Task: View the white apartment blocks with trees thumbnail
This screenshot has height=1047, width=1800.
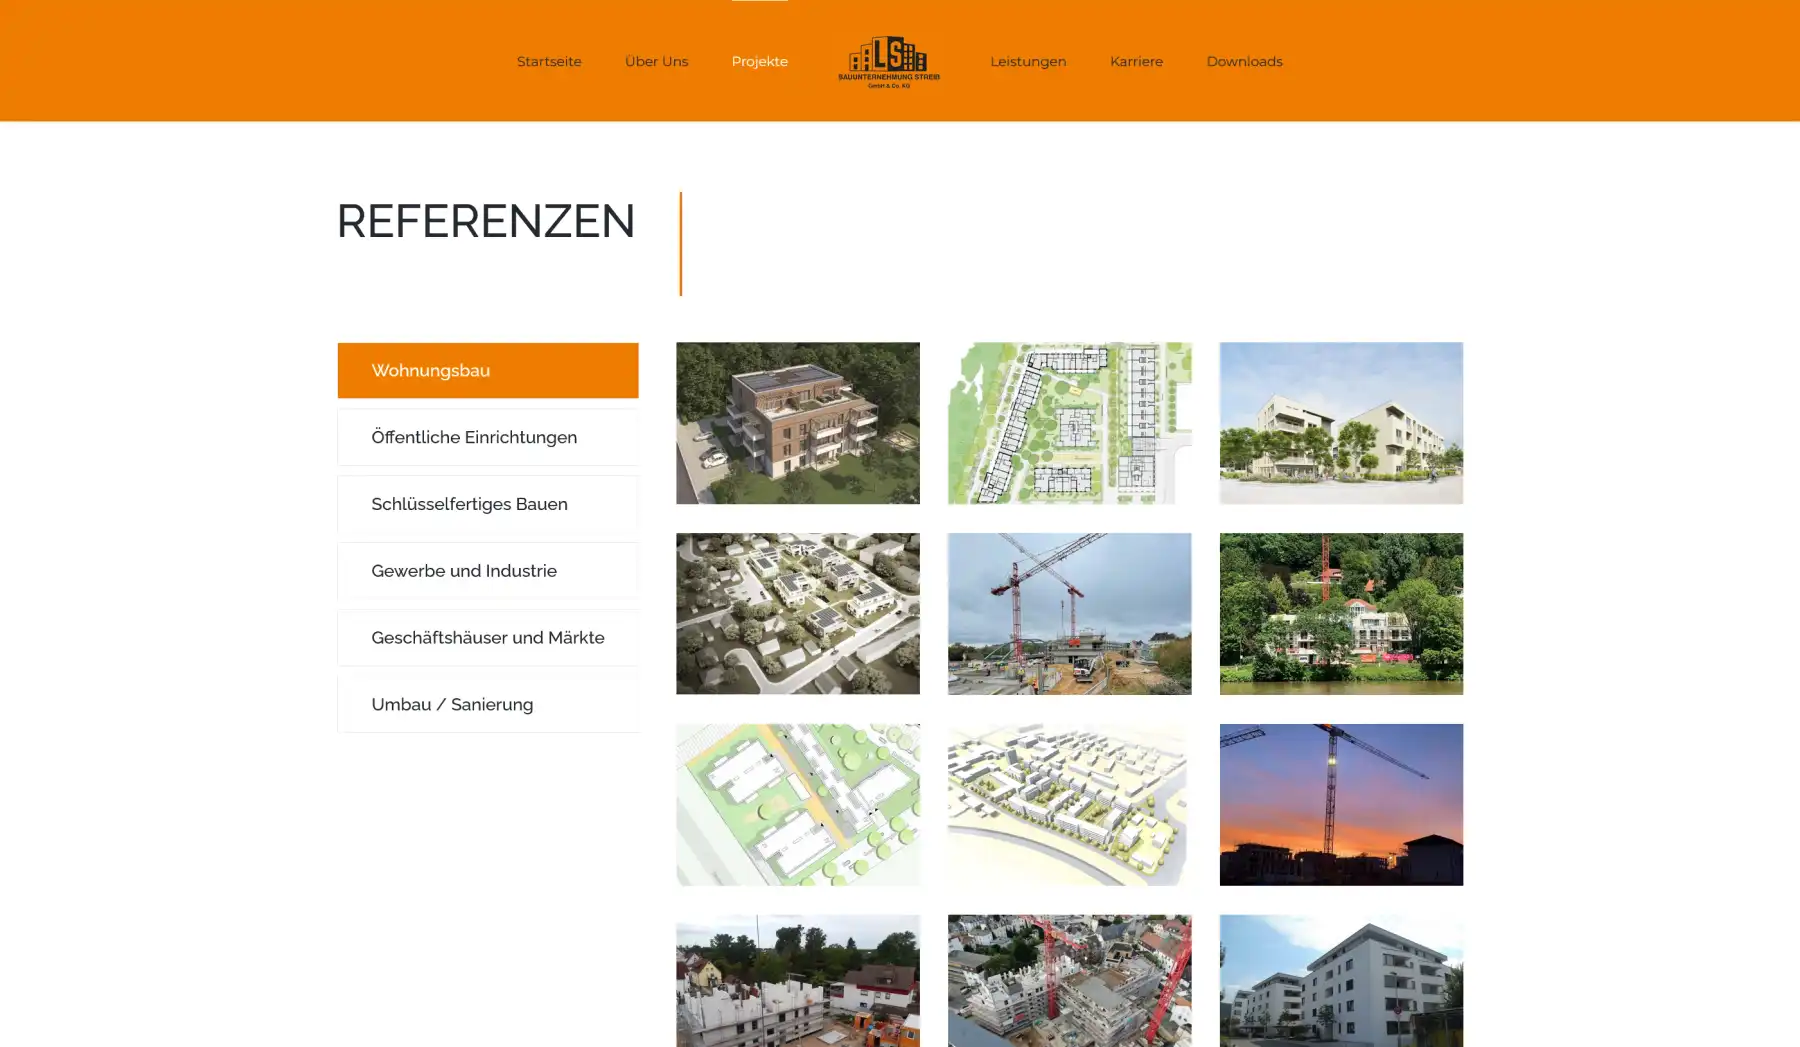Action: pos(1340,423)
